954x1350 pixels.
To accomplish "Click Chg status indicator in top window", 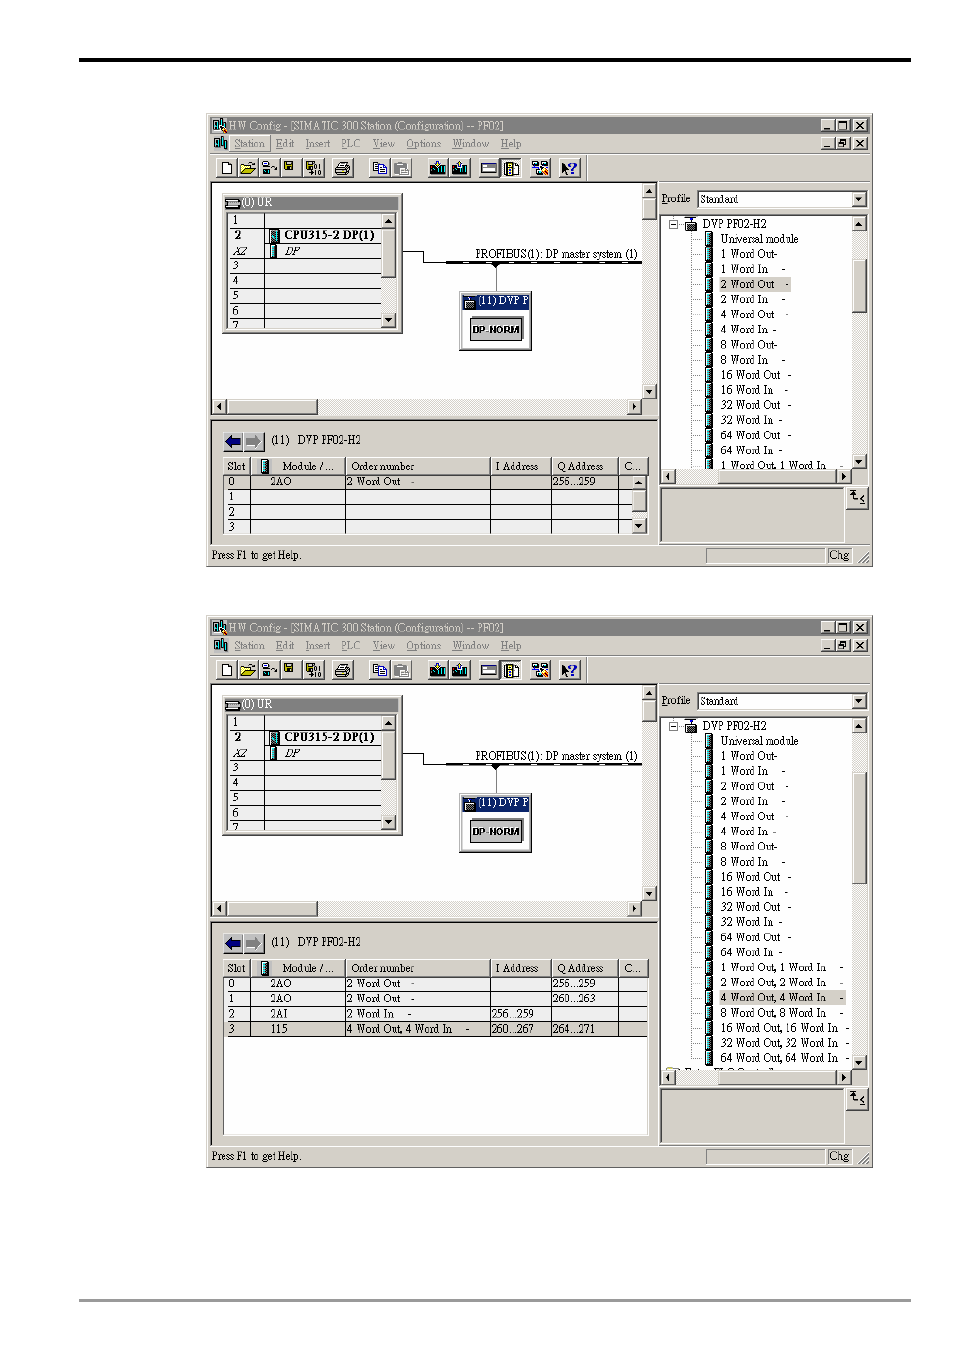I will pos(839,556).
